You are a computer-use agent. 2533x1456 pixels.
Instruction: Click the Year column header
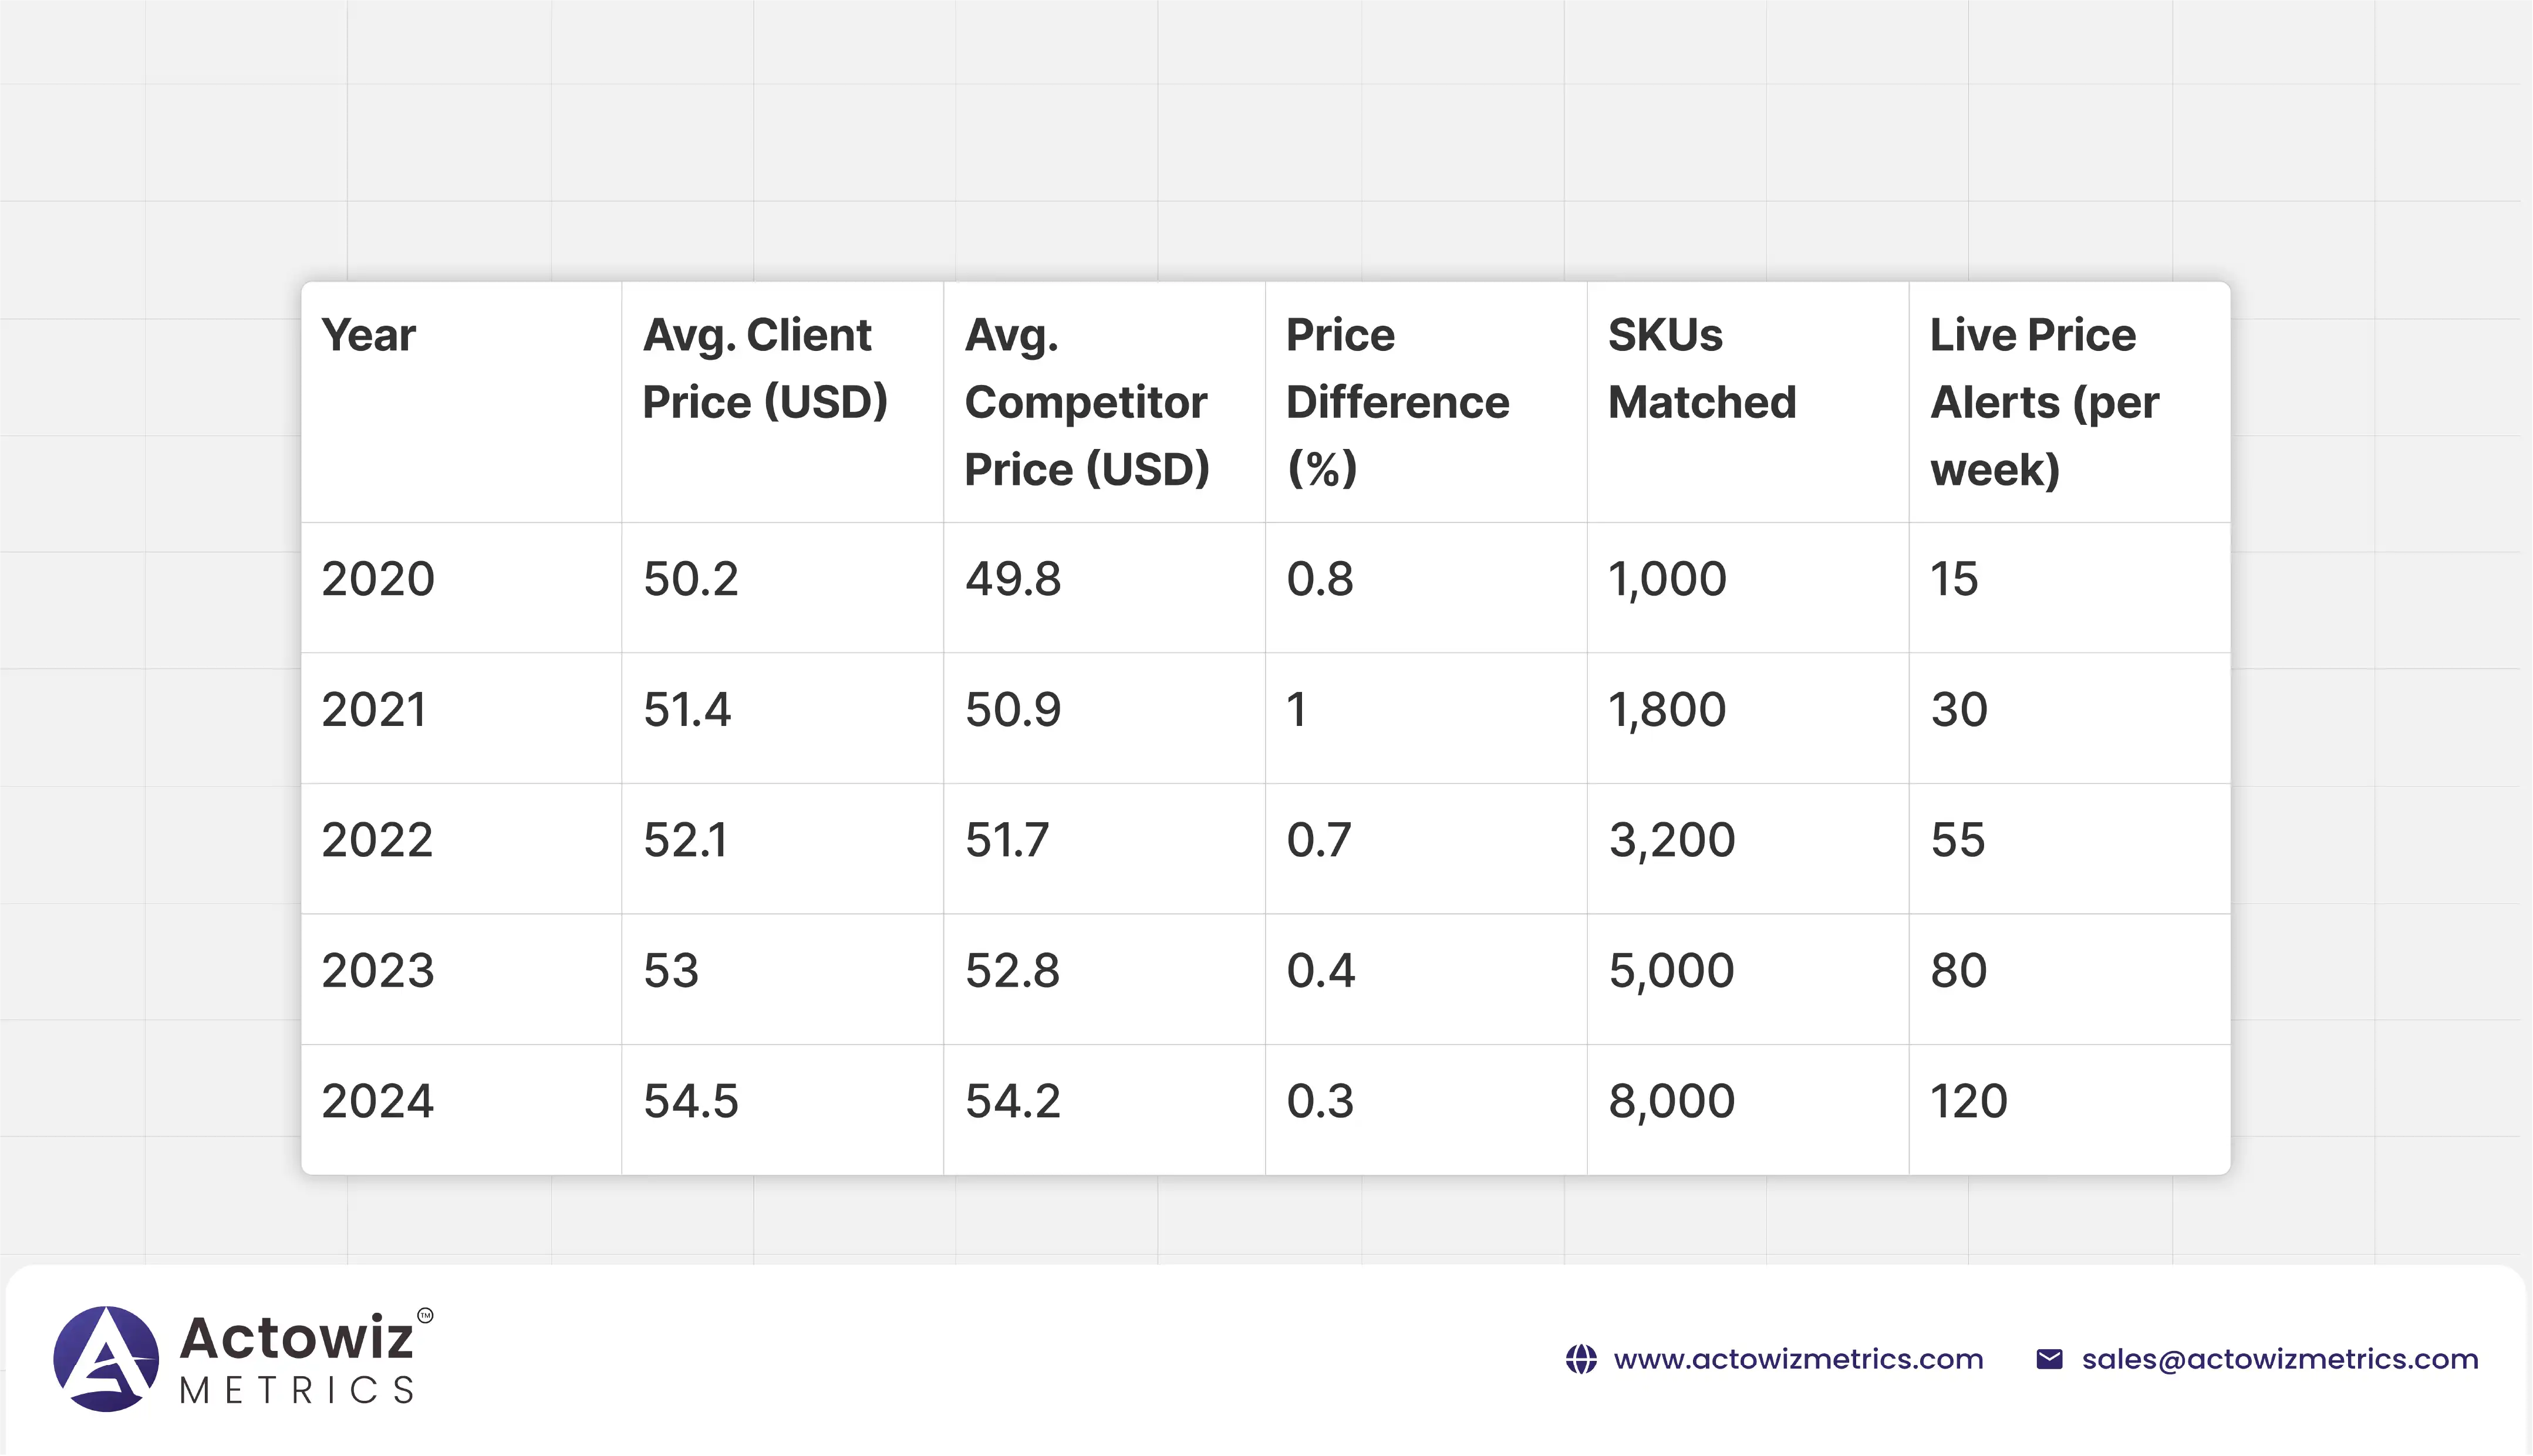pyautogui.click(x=368, y=335)
